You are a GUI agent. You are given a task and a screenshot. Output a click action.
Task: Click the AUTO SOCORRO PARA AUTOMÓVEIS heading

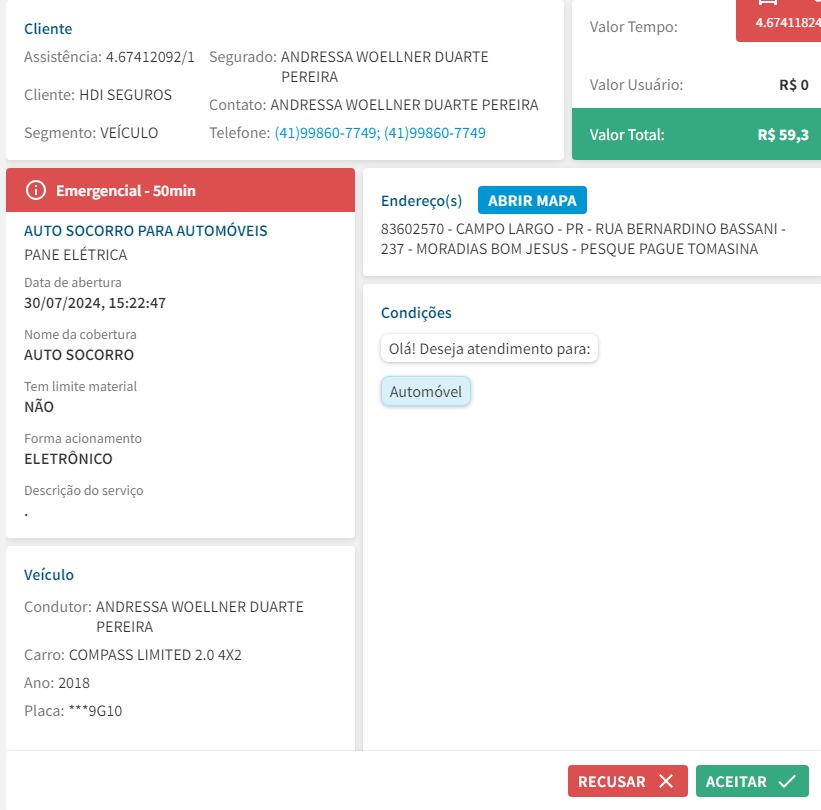146,231
